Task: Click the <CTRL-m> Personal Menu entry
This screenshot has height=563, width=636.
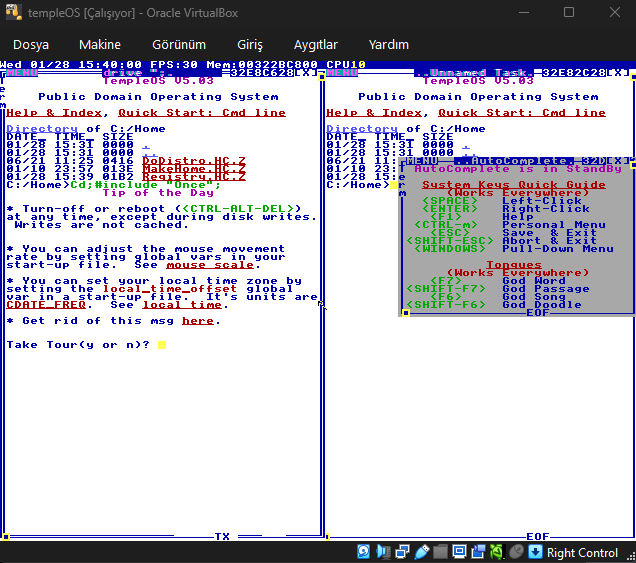Action: pyautogui.click(x=446, y=225)
